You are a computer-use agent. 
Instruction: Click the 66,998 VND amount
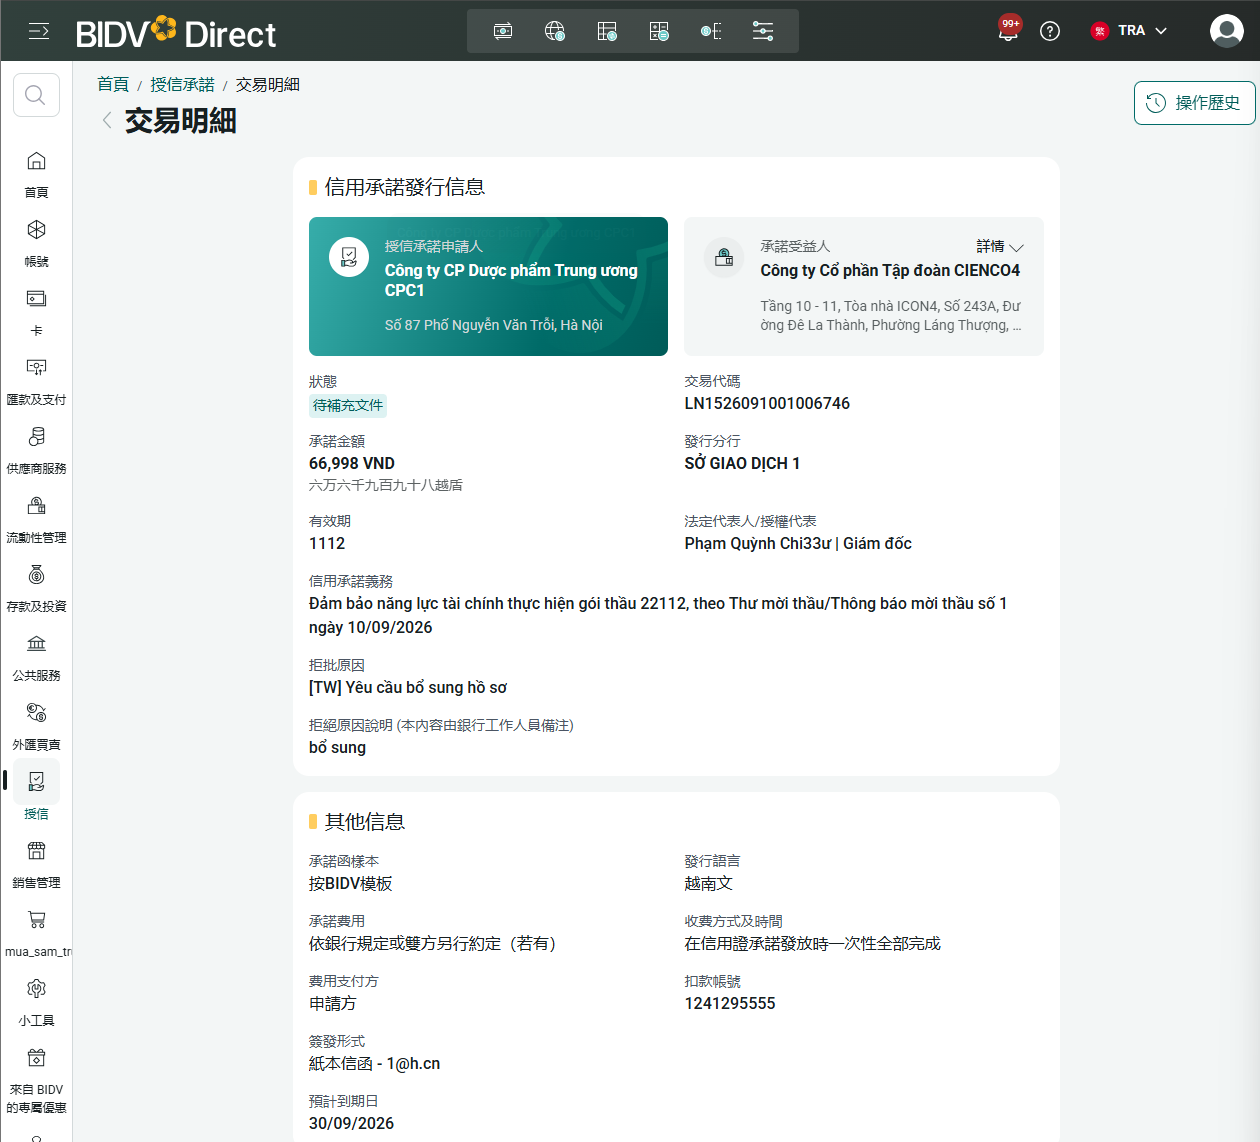point(352,464)
